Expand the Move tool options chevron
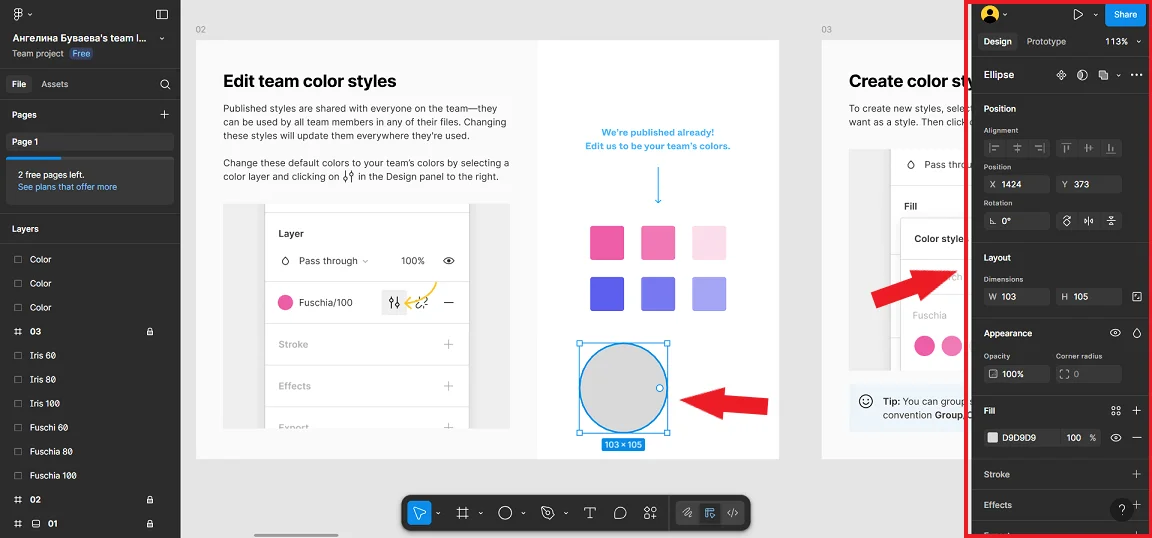This screenshot has height=538, width=1152. point(439,513)
